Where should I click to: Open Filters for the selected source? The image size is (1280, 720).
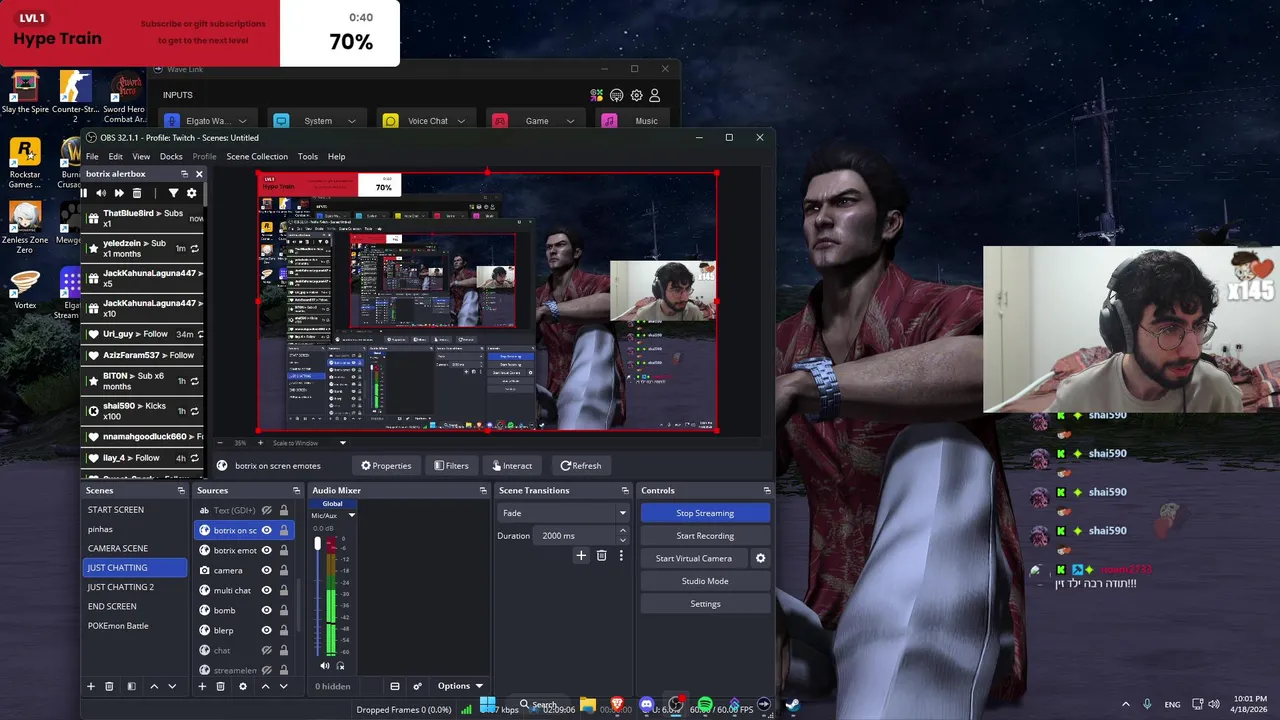click(x=451, y=465)
